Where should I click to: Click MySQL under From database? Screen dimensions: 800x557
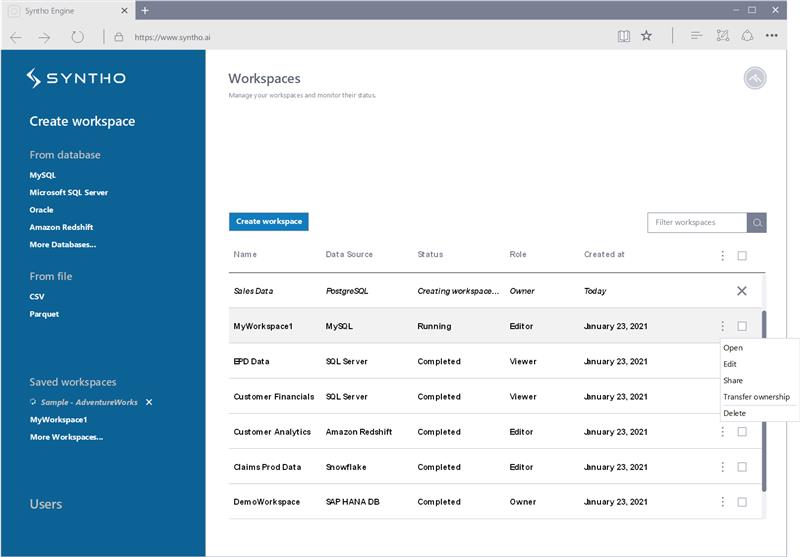tap(43, 175)
